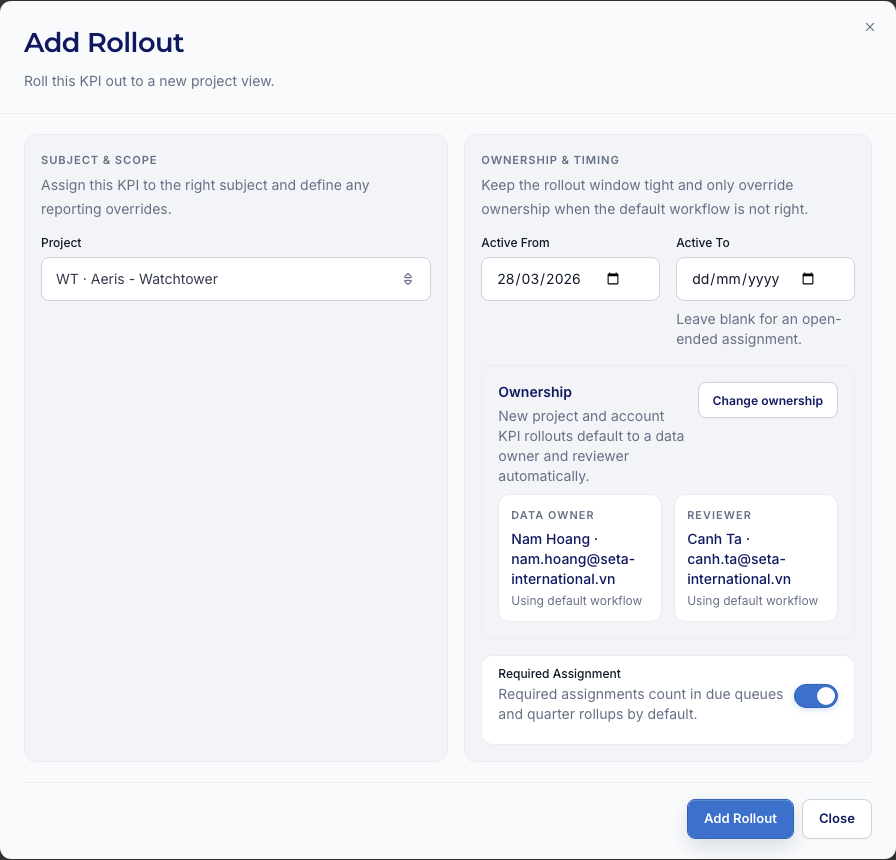Open the Project dropdown selector

coord(235,279)
